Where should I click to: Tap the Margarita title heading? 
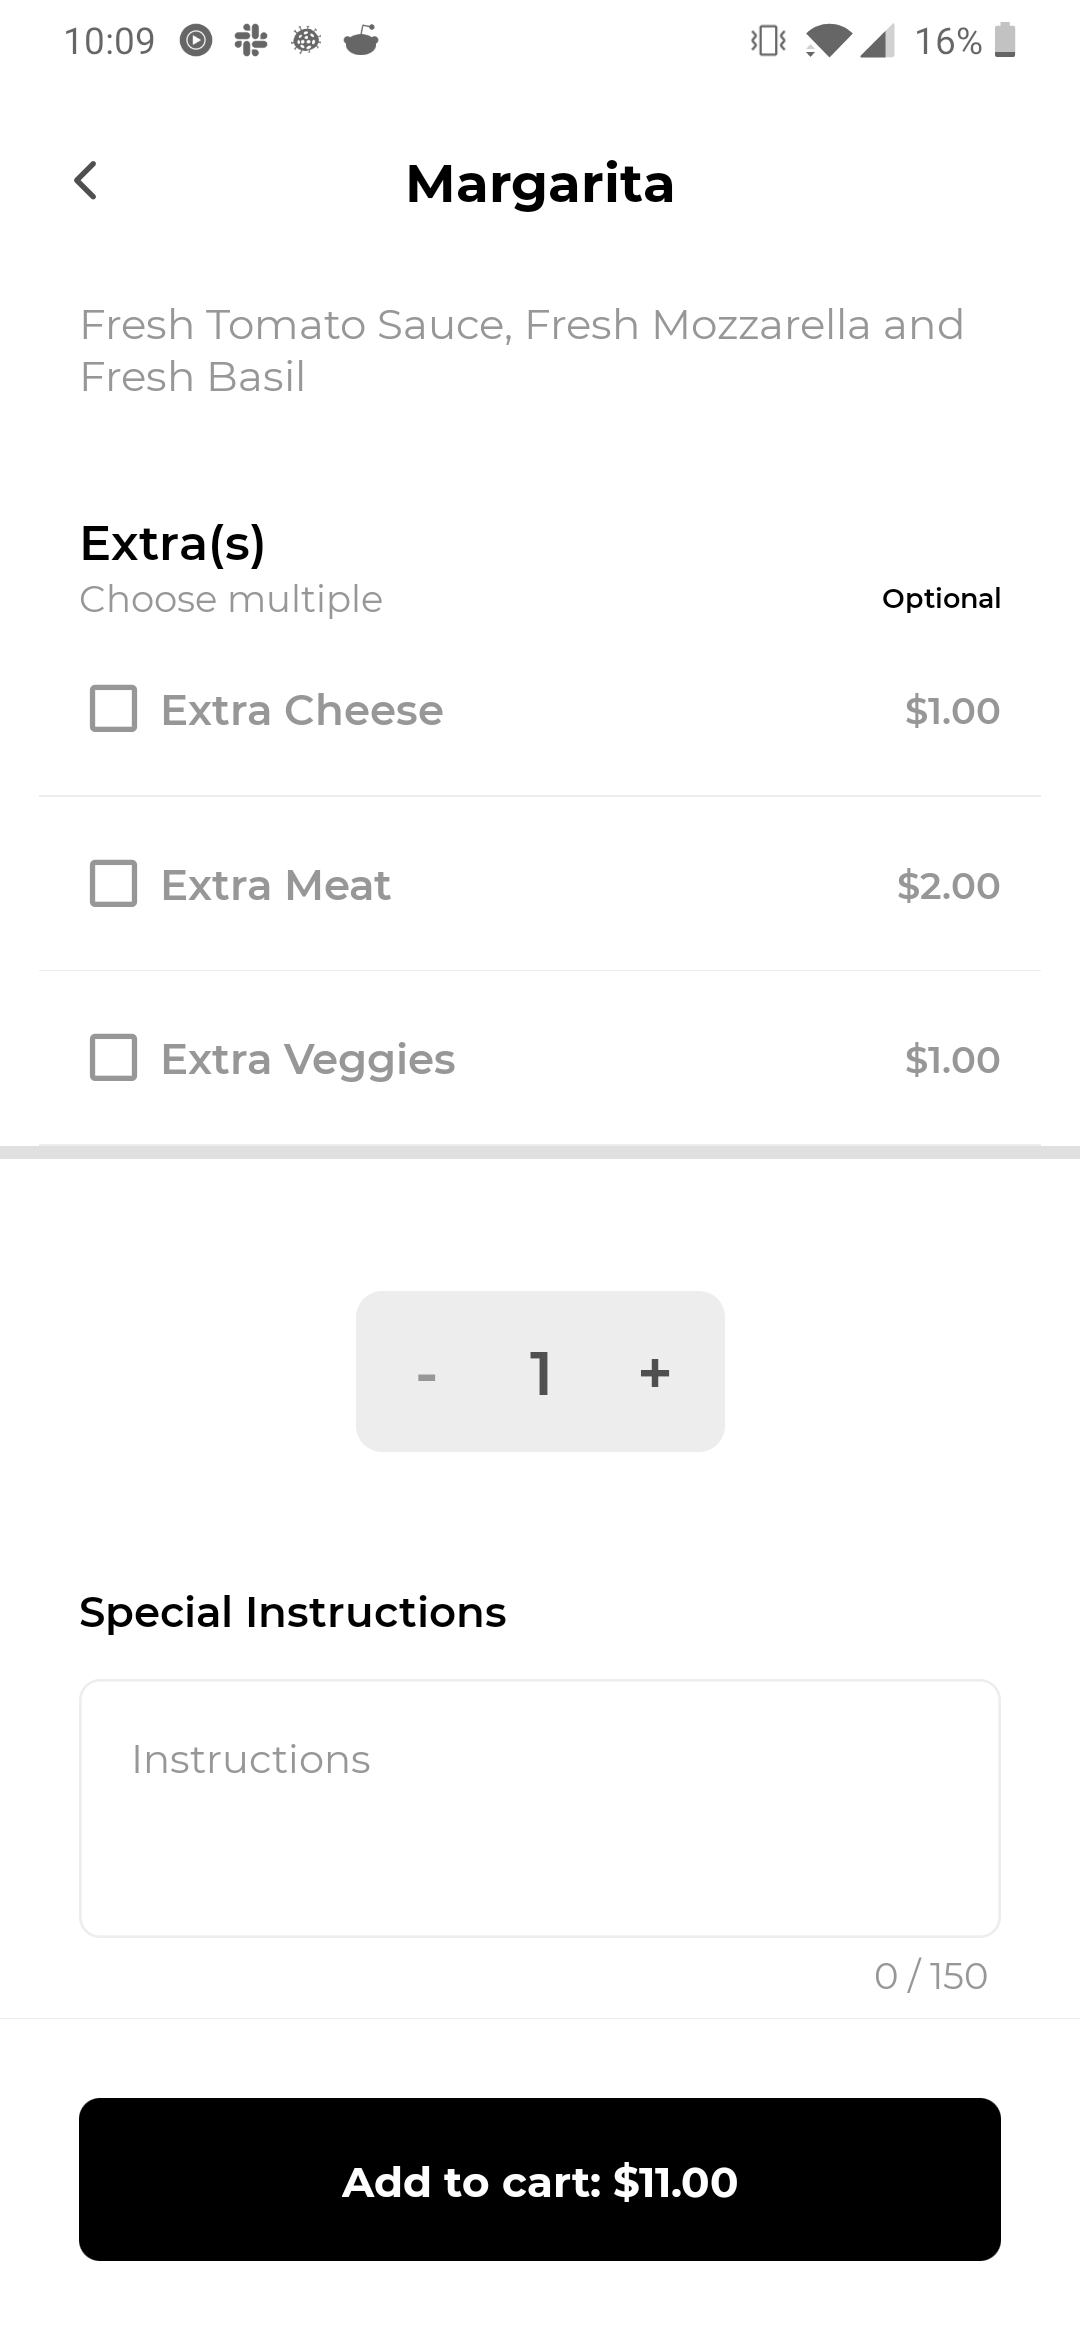(x=540, y=184)
